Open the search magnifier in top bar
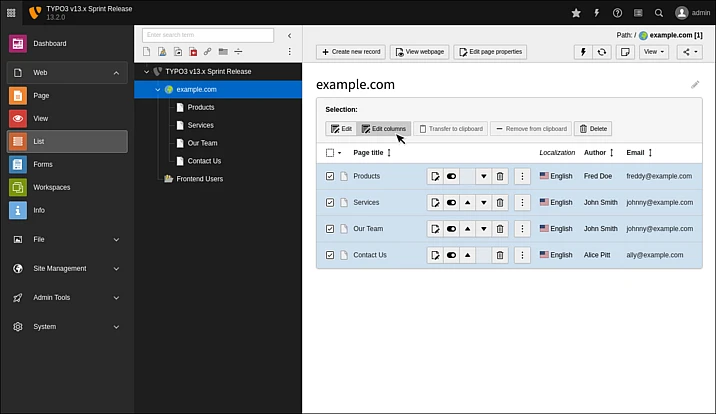 pyautogui.click(x=658, y=13)
